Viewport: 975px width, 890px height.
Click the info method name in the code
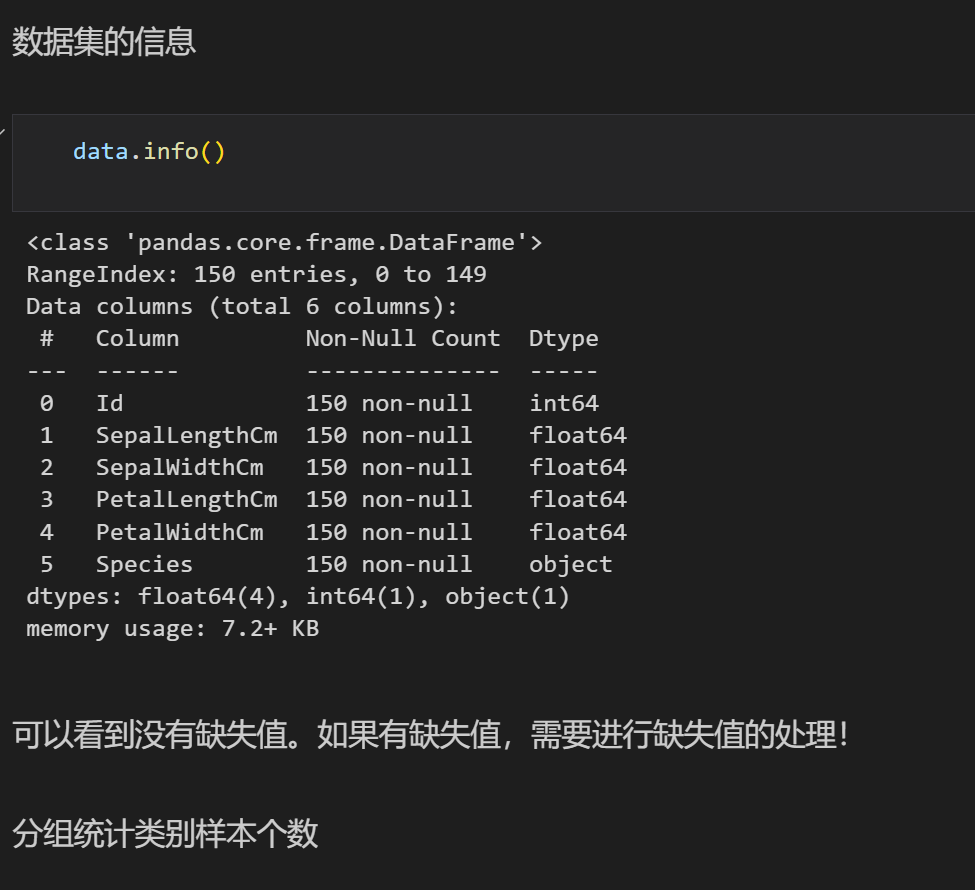171,151
